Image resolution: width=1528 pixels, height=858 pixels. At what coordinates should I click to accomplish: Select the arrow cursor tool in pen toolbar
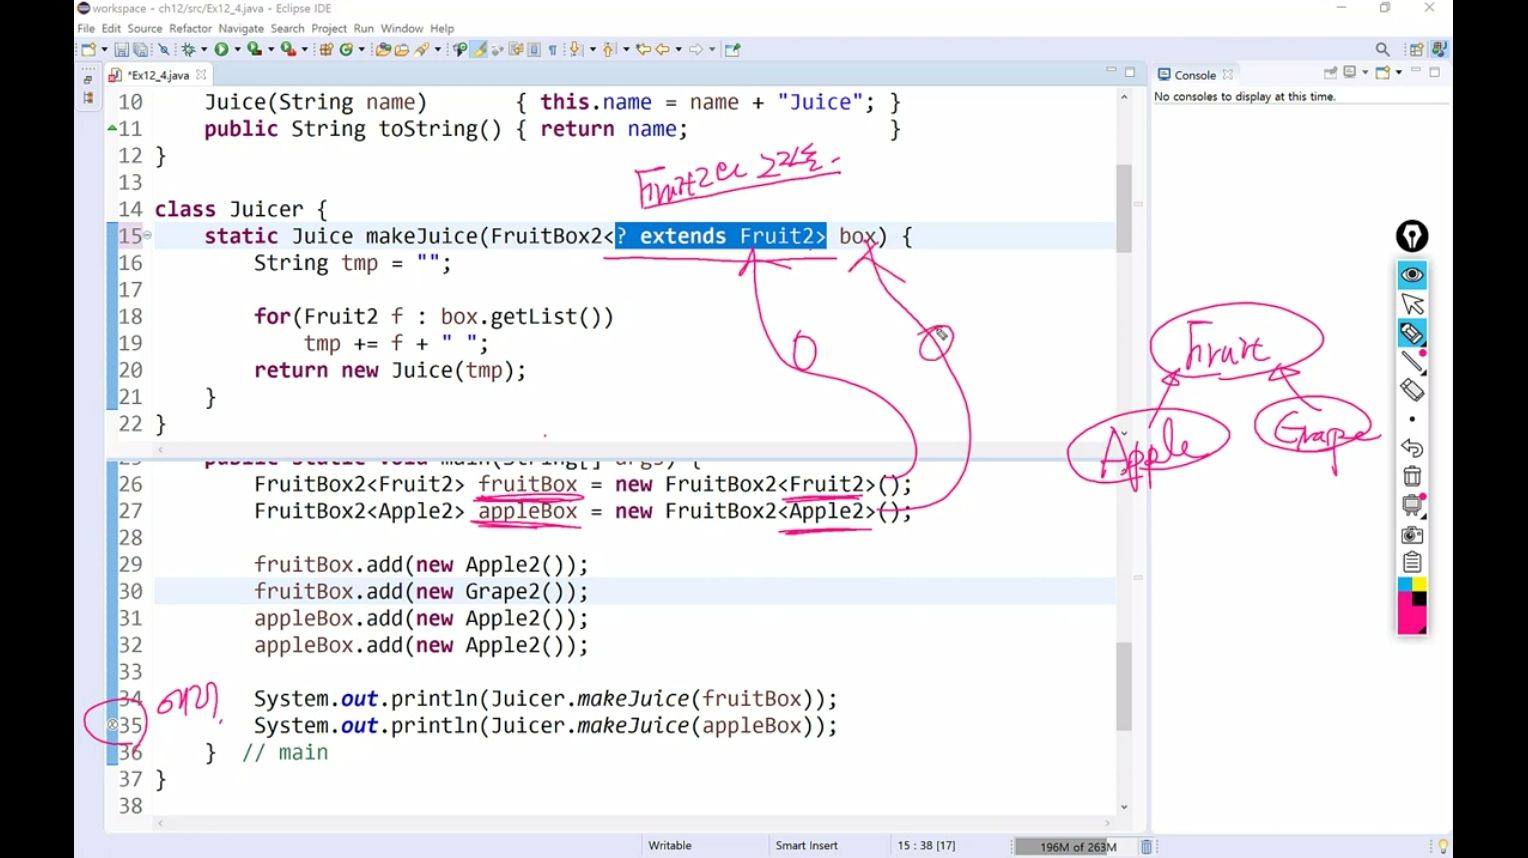coord(1412,303)
